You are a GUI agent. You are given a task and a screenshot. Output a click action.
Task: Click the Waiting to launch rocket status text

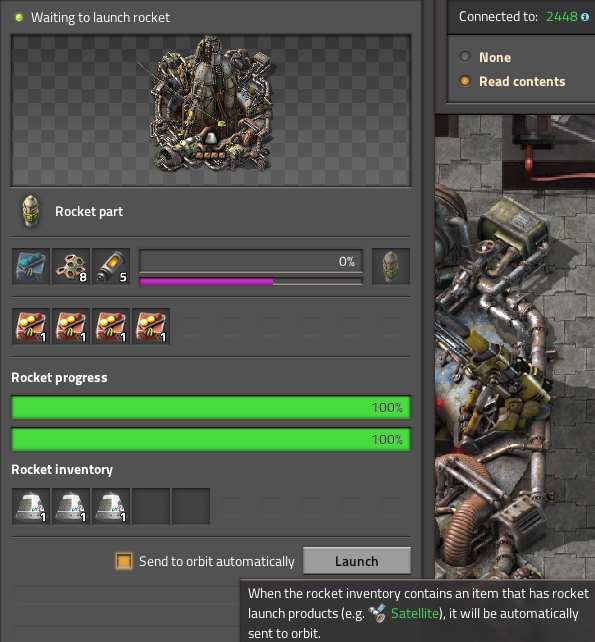(100, 17)
